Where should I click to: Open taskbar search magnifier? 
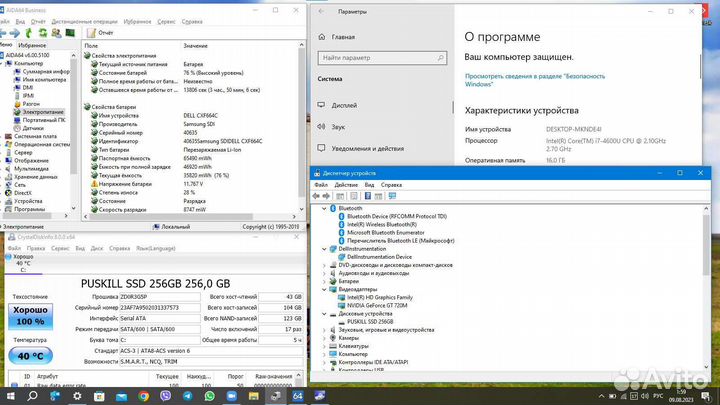32,396
